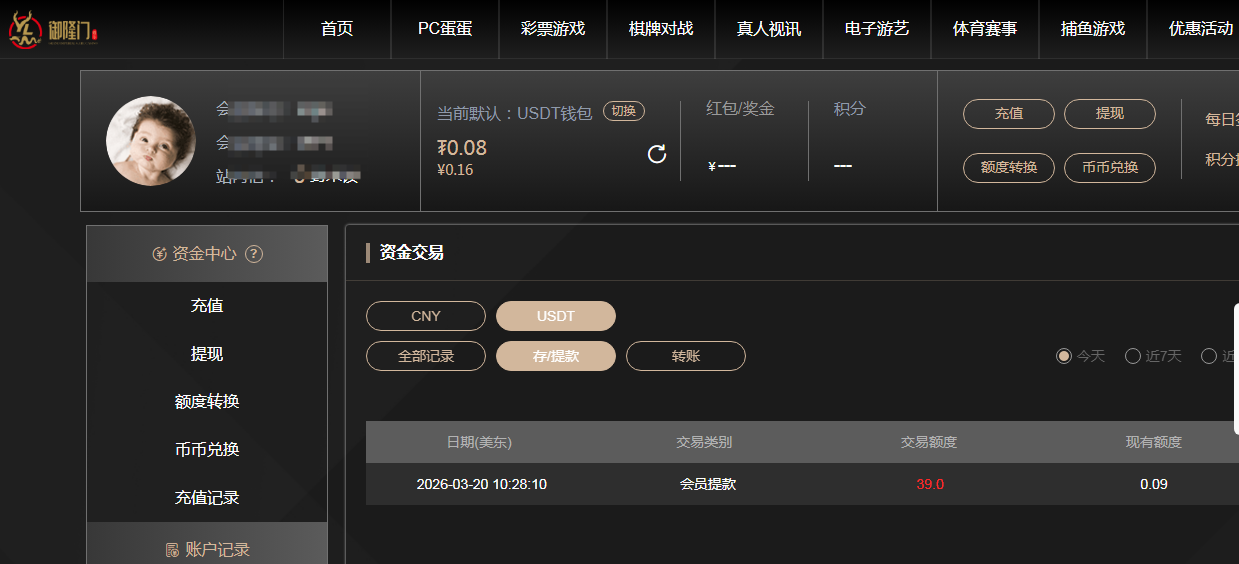The width and height of the screenshot is (1239, 564).
Task: Click the 会员提款 transaction type cell
Action: tap(708, 484)
